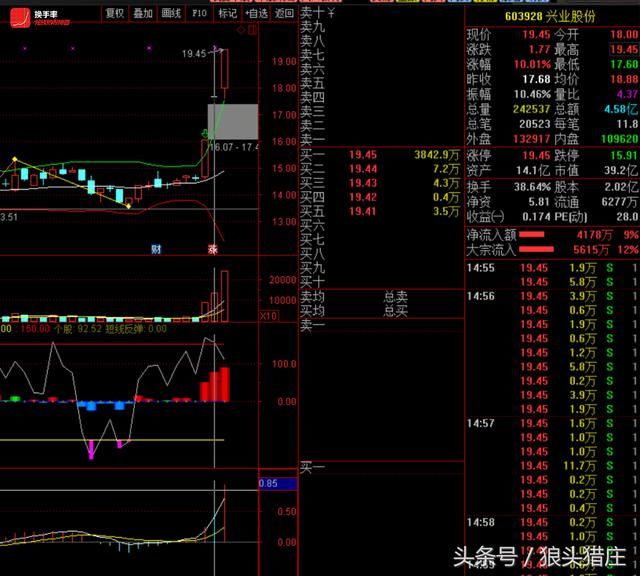Image resolution: width=640 pixels, height=576 pixels.
Task: Open the F10 company info
Action: 199,14
